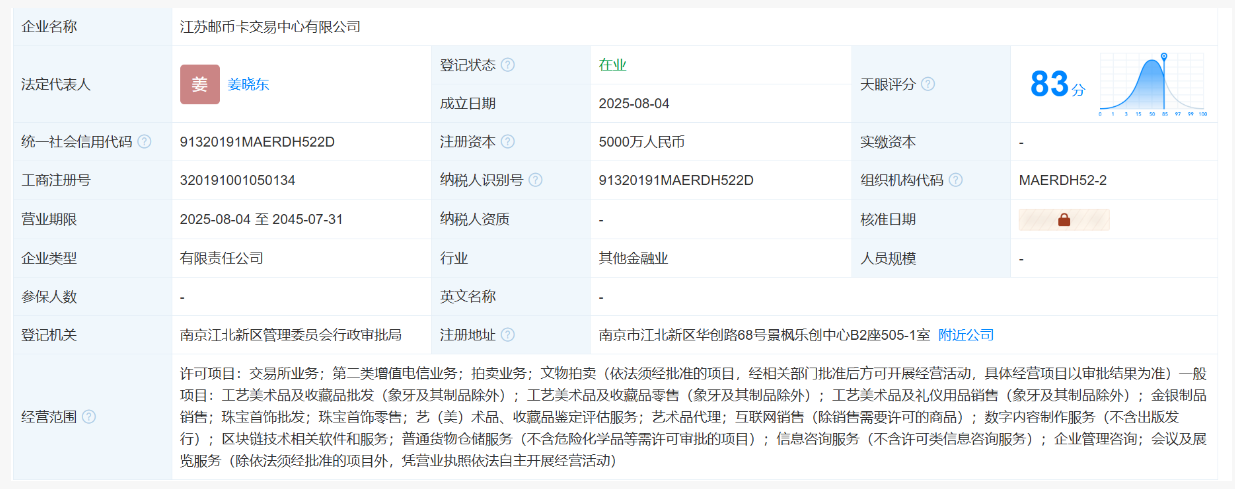Click the score distribution chart
The image size is (1235, 489).
(x=1153, y=84)
